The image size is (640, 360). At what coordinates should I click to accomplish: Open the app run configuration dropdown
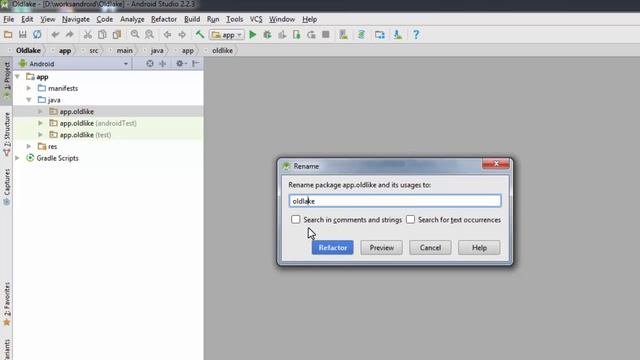227,35
